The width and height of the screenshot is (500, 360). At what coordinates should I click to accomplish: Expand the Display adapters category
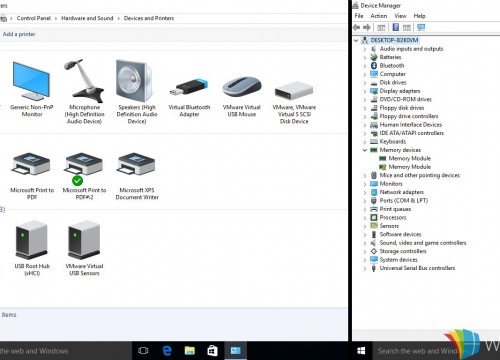(x=365, y=91)
